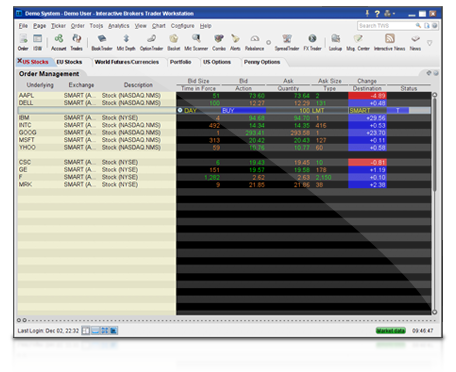Screen dimensions: 456x372
Task: Open the Tools menu
Action: click(x=96, y=26)
